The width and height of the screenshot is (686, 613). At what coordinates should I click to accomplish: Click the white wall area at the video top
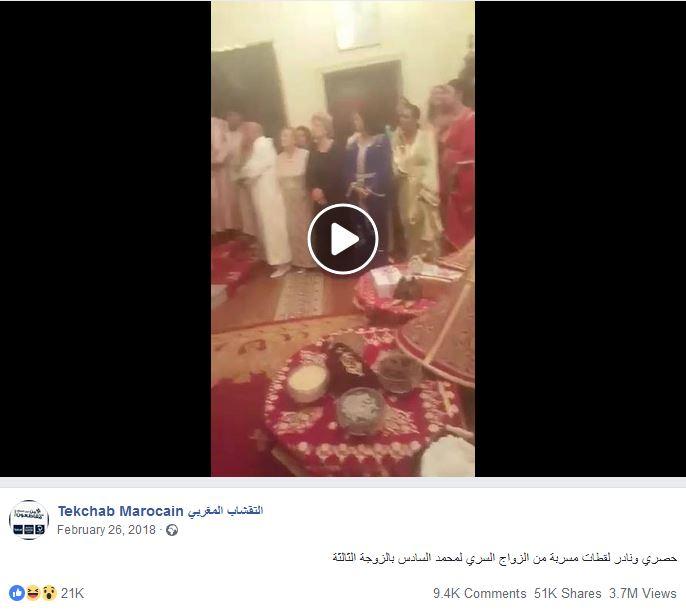pyautogui.click(x=306, y=31)
